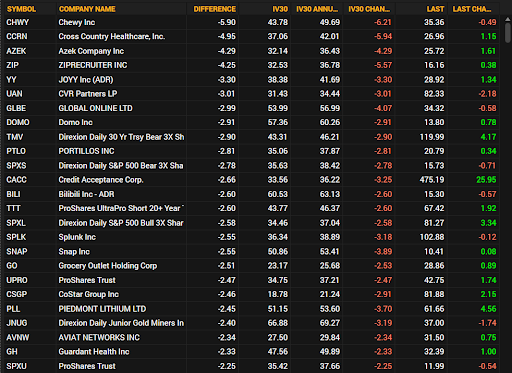Viewport: 512px width, 373px height.
Task: Select the CHWY symbol cell
Action: tap(18, 22)
